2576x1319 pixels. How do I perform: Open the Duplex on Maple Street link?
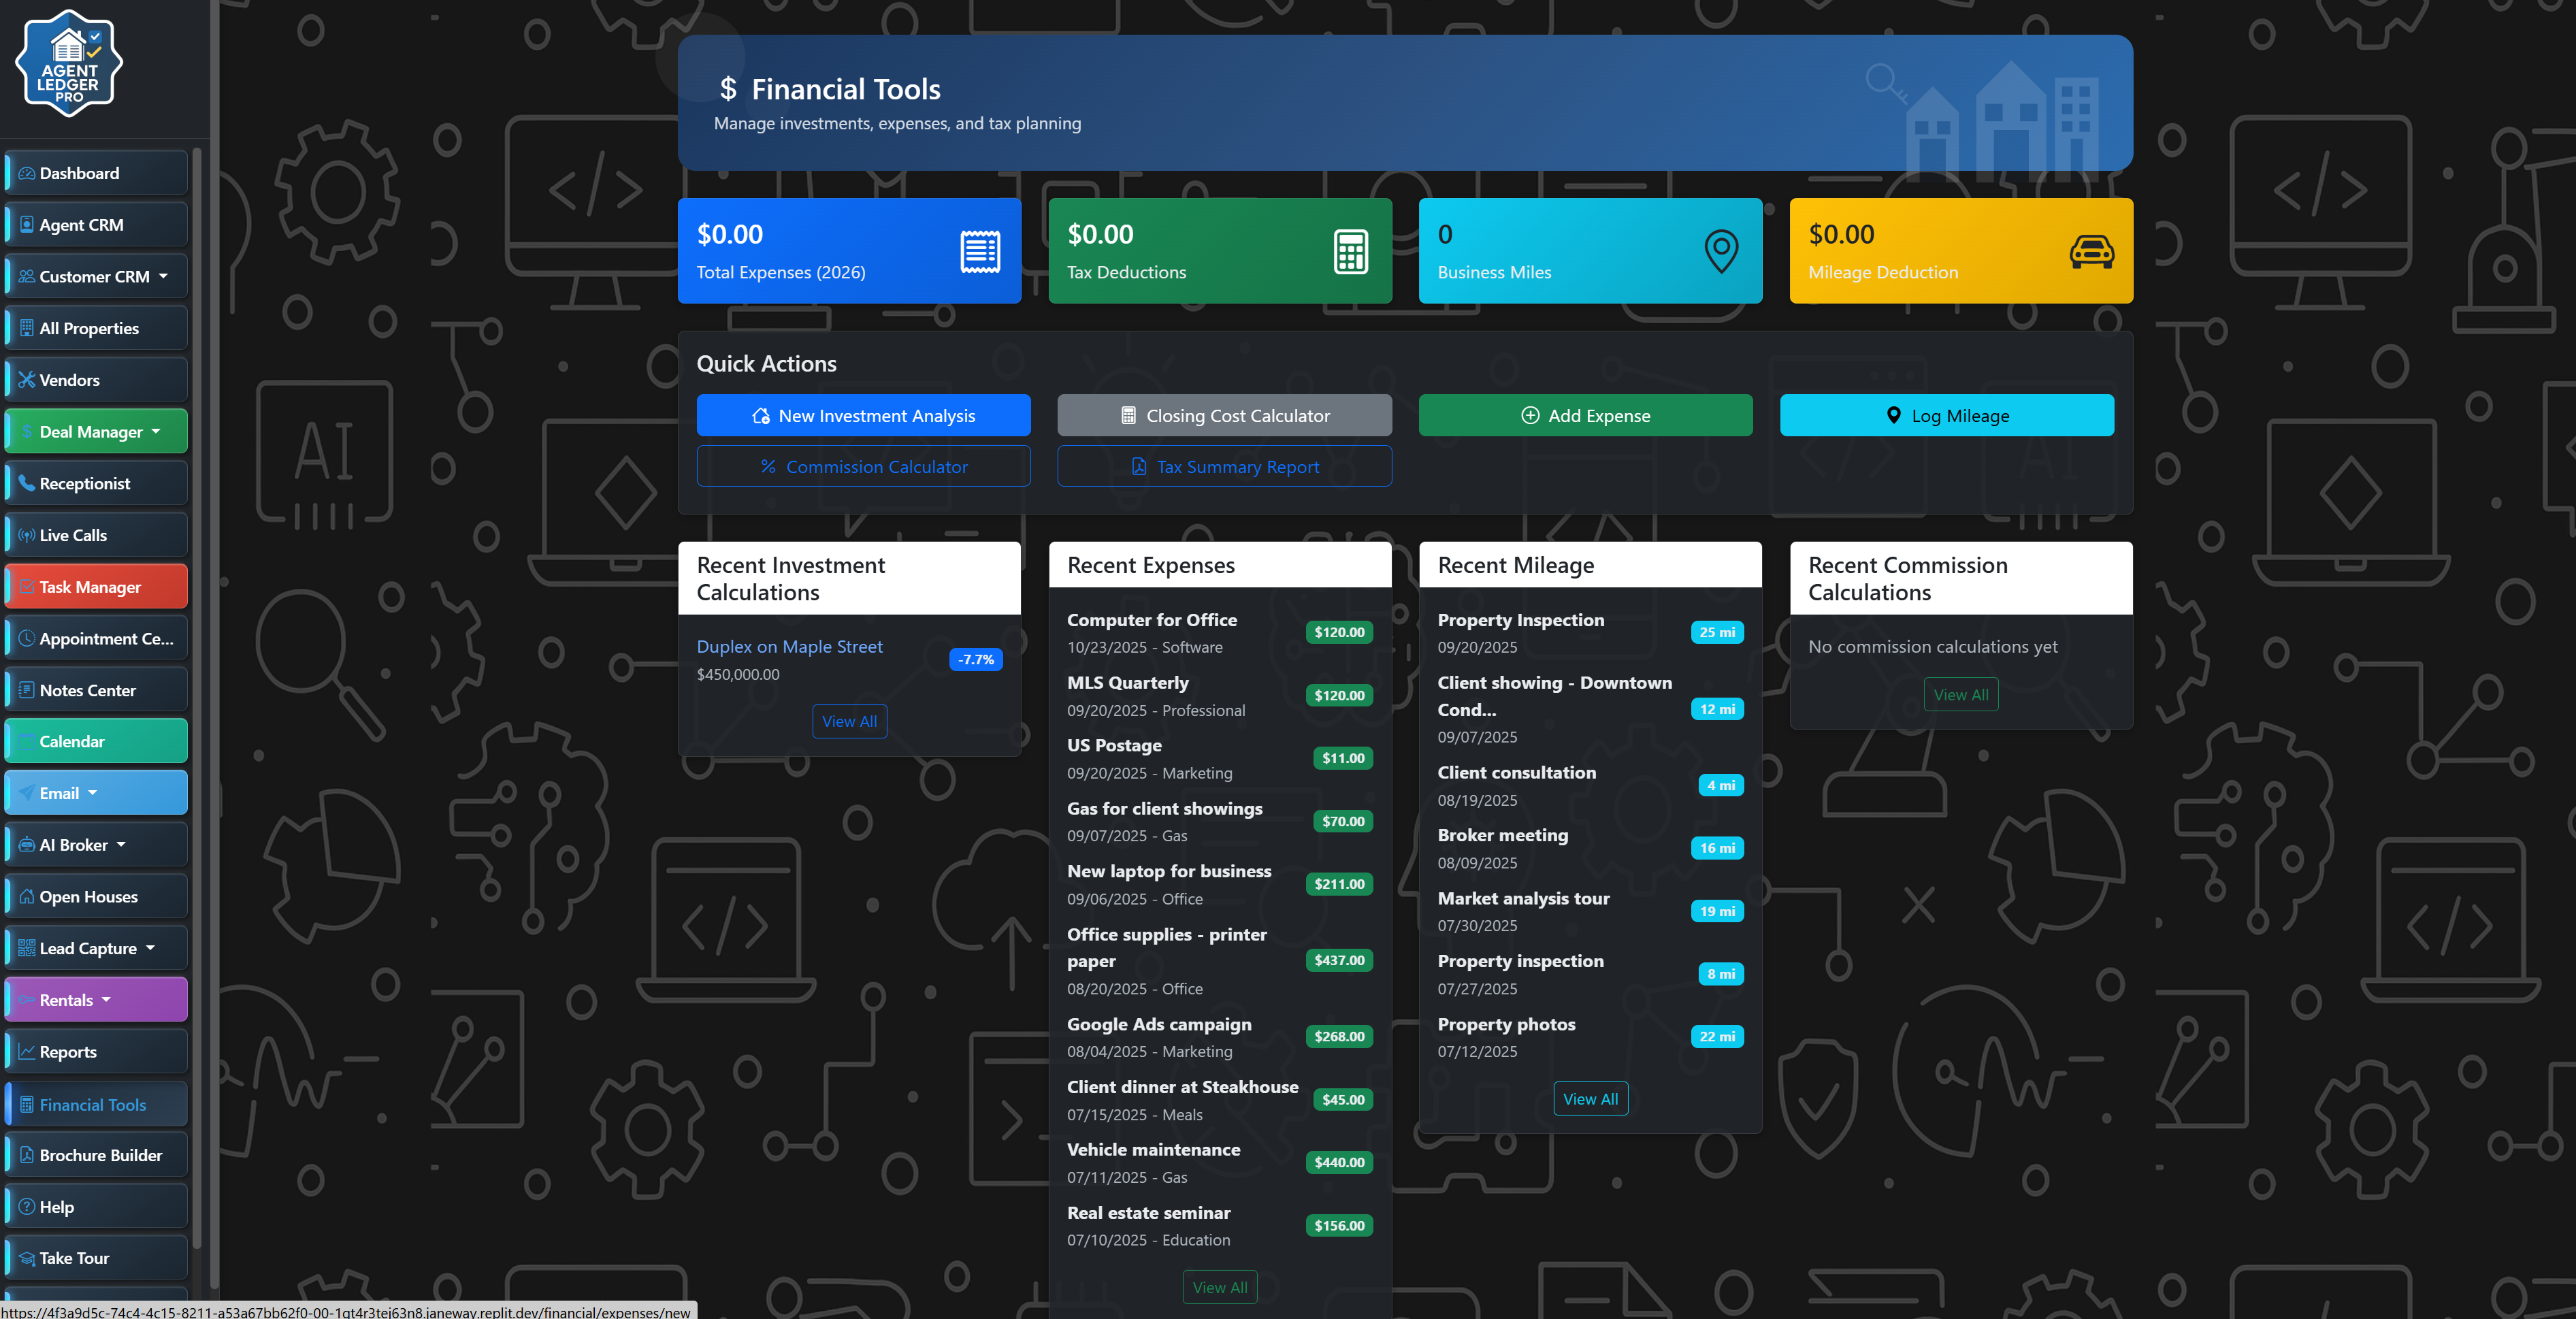[789, 646]
